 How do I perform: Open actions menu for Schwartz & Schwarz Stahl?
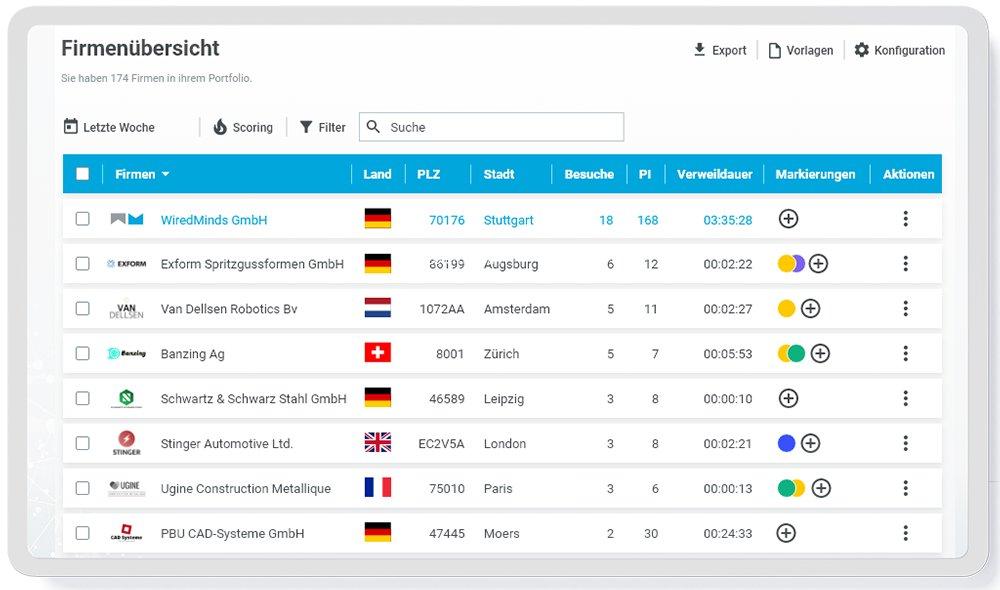tap(906, 398)
